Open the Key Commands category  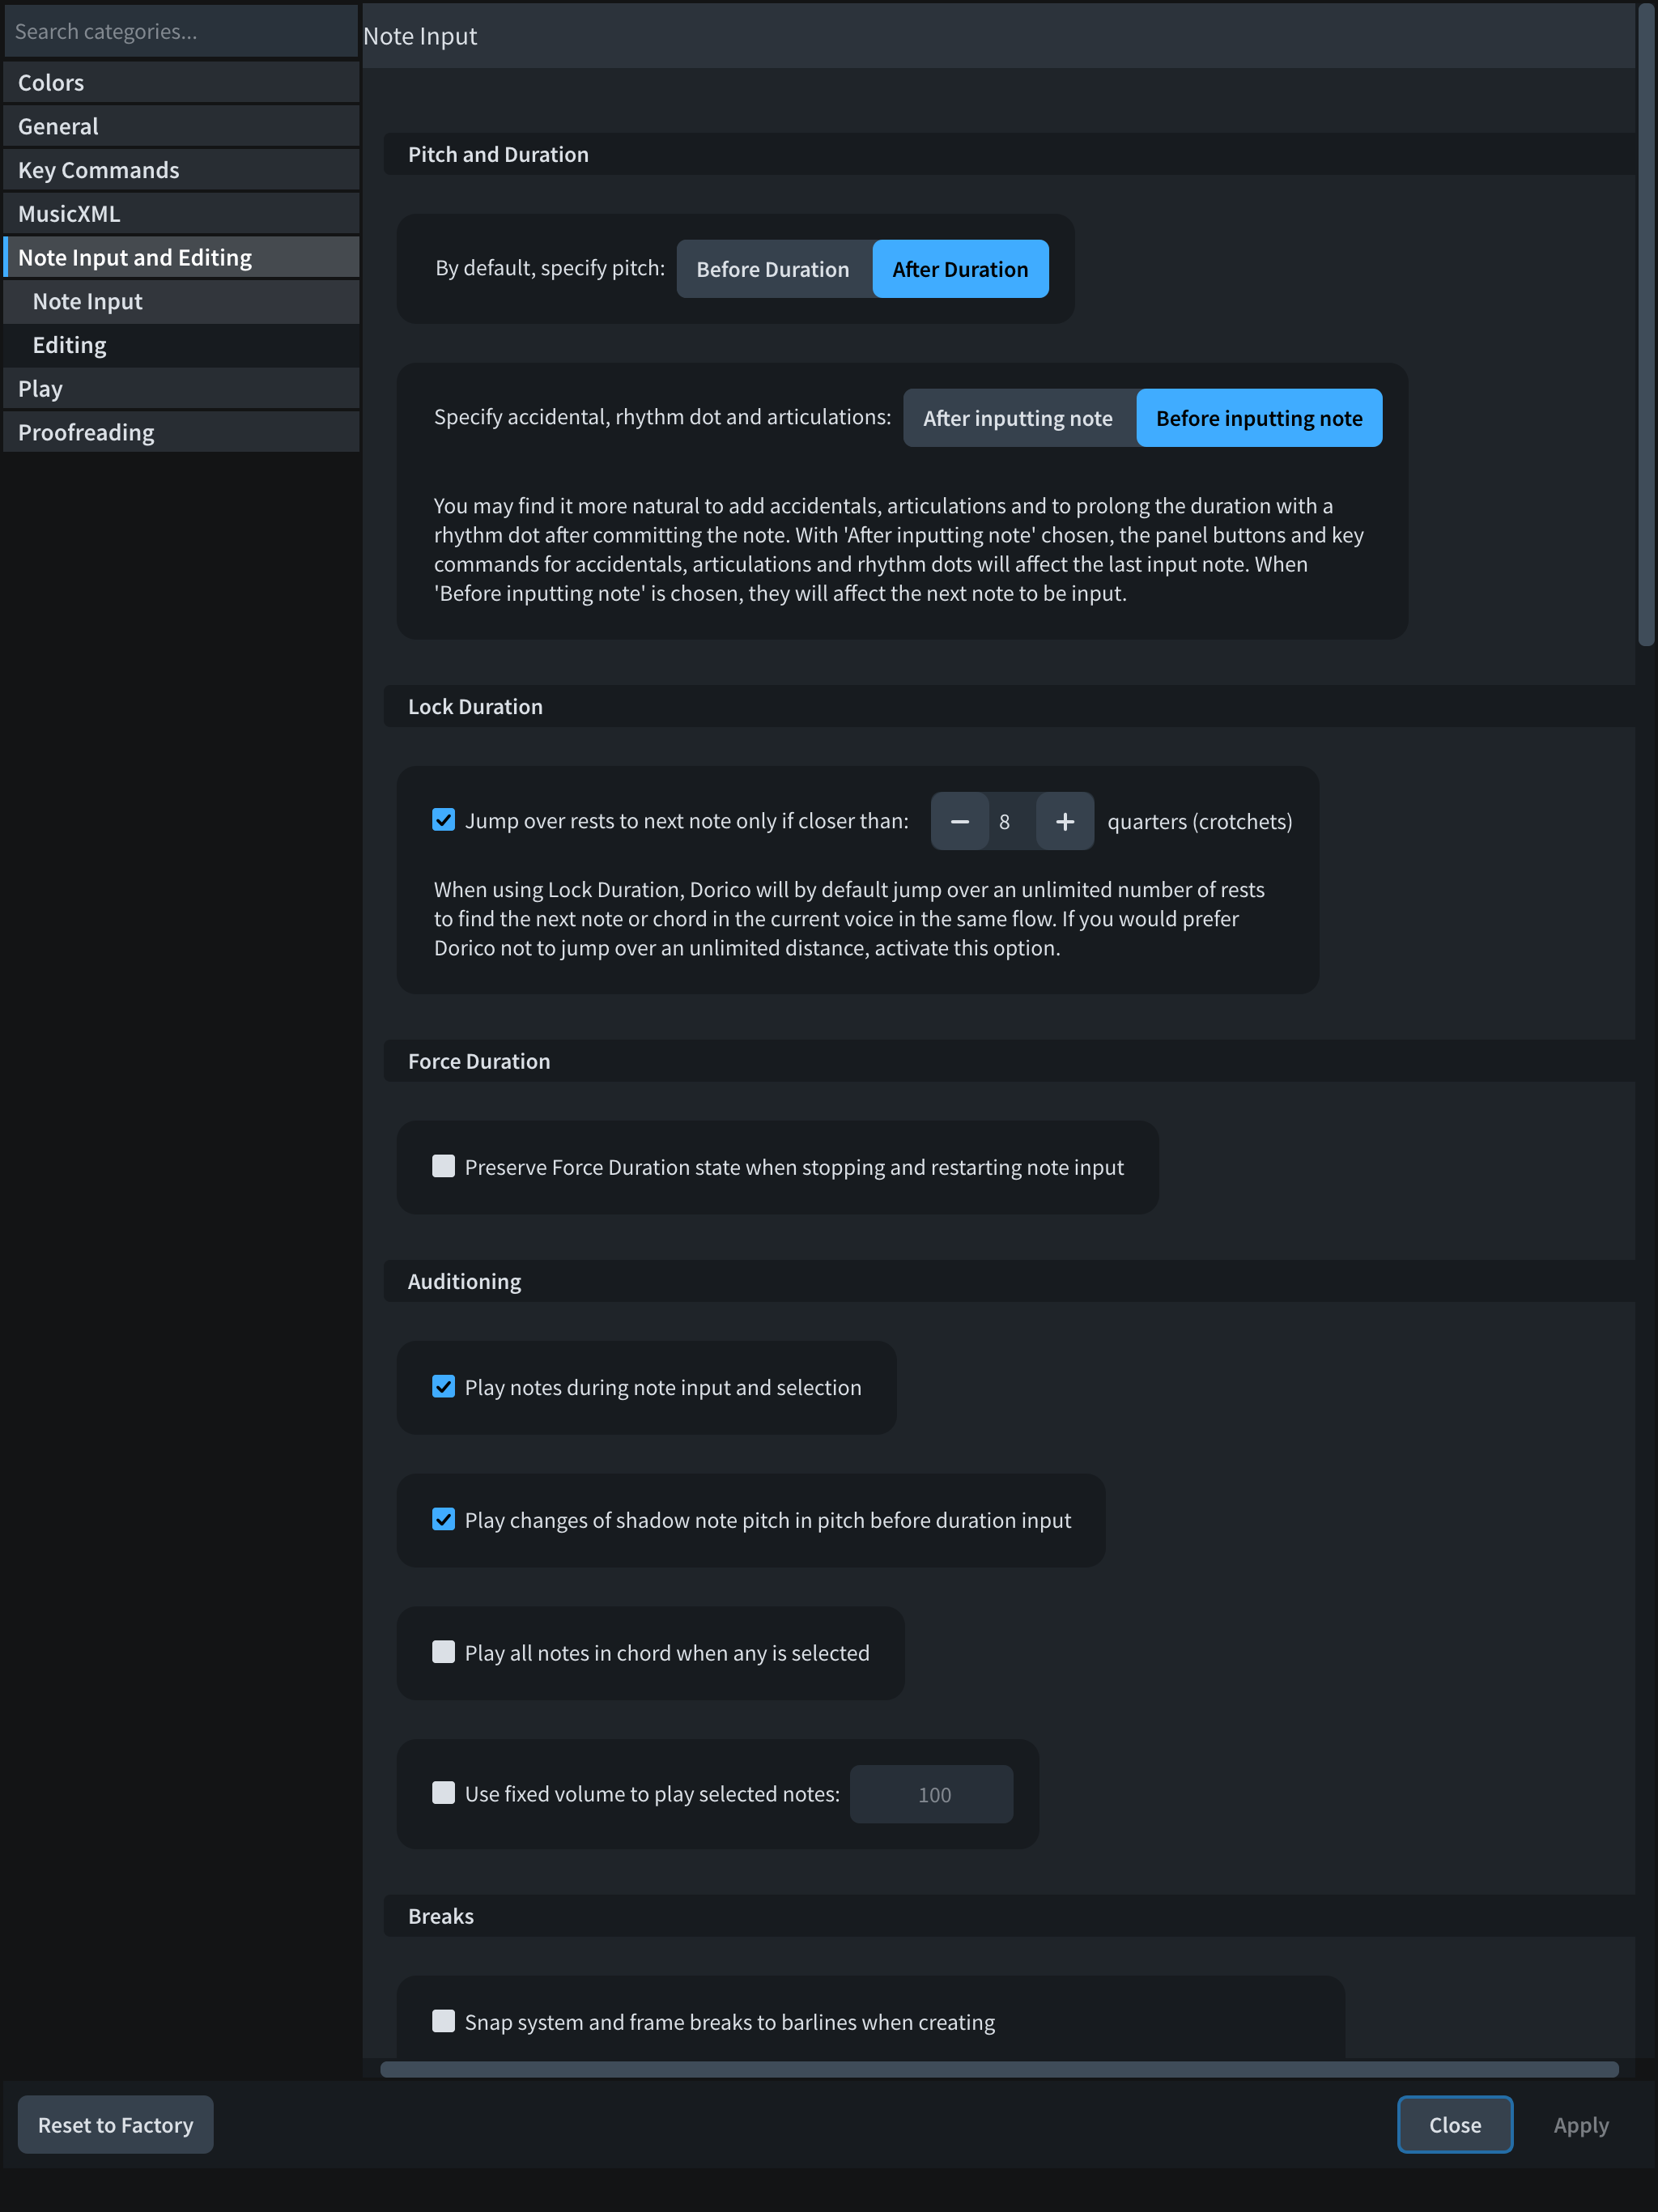pyautogui.click(x=180, y=170)
